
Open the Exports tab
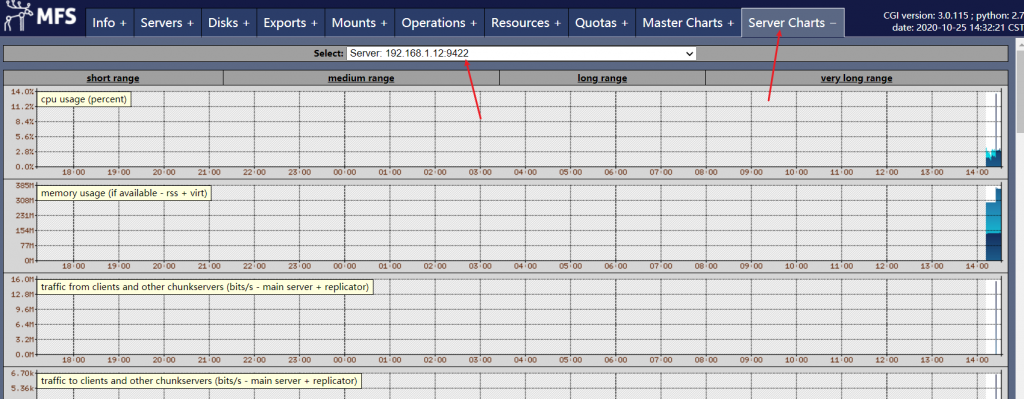pyautogui.click(x=291, y=22)
